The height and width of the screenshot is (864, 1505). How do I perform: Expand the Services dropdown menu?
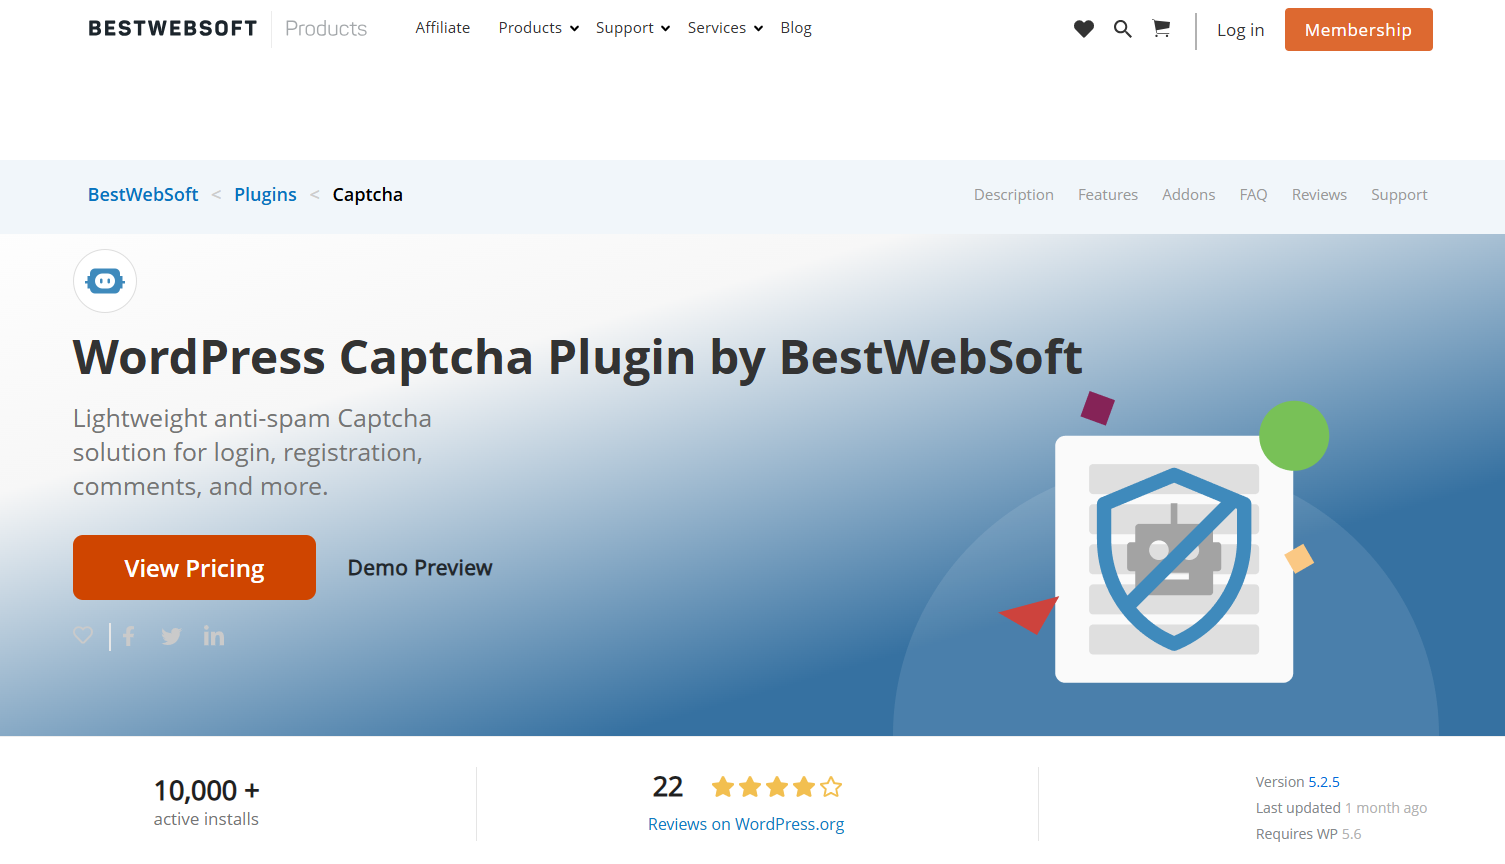725,28
